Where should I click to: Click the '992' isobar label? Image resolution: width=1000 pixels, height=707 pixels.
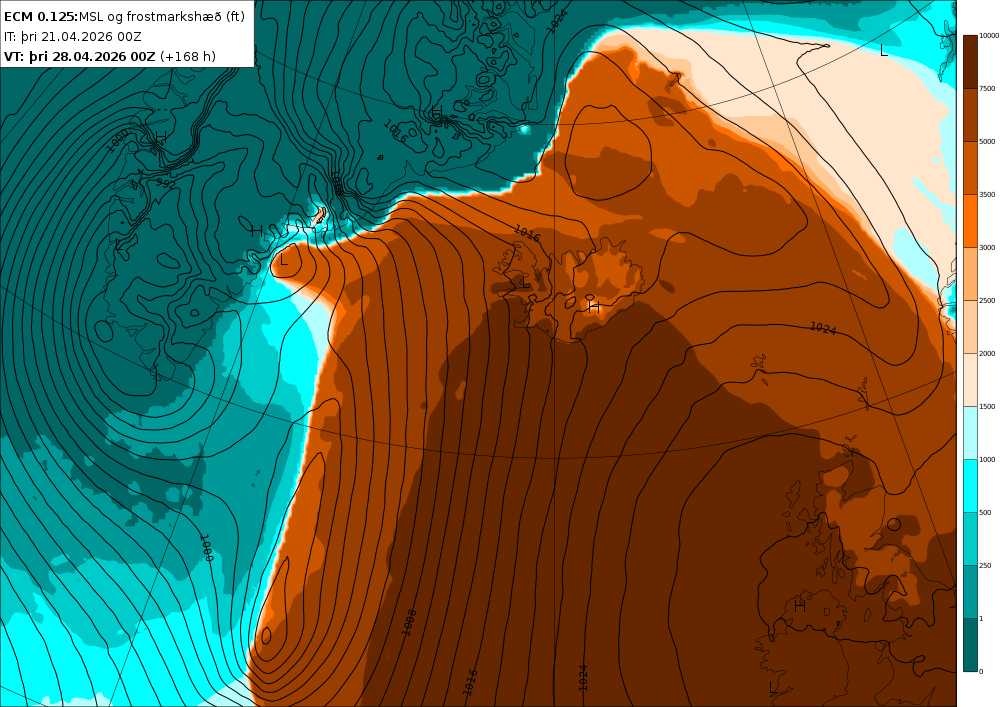[x=166, y=184]
